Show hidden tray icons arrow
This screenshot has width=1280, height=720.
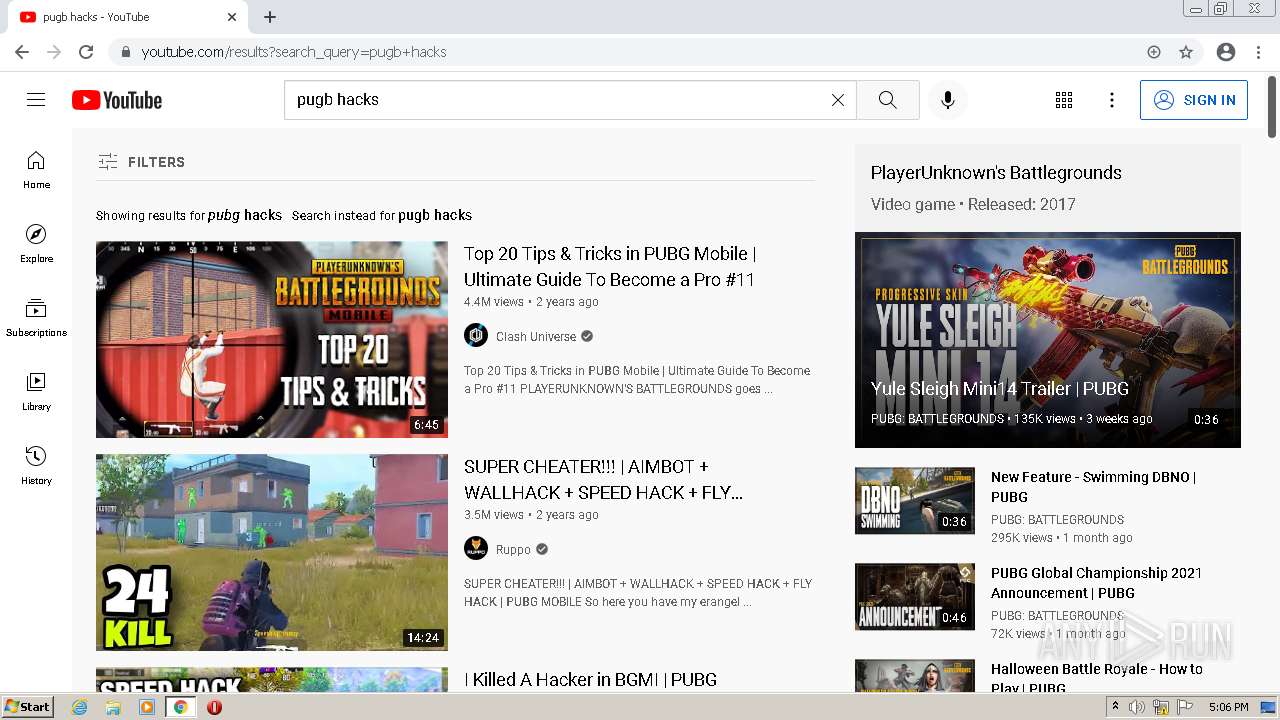point(1115,707)
